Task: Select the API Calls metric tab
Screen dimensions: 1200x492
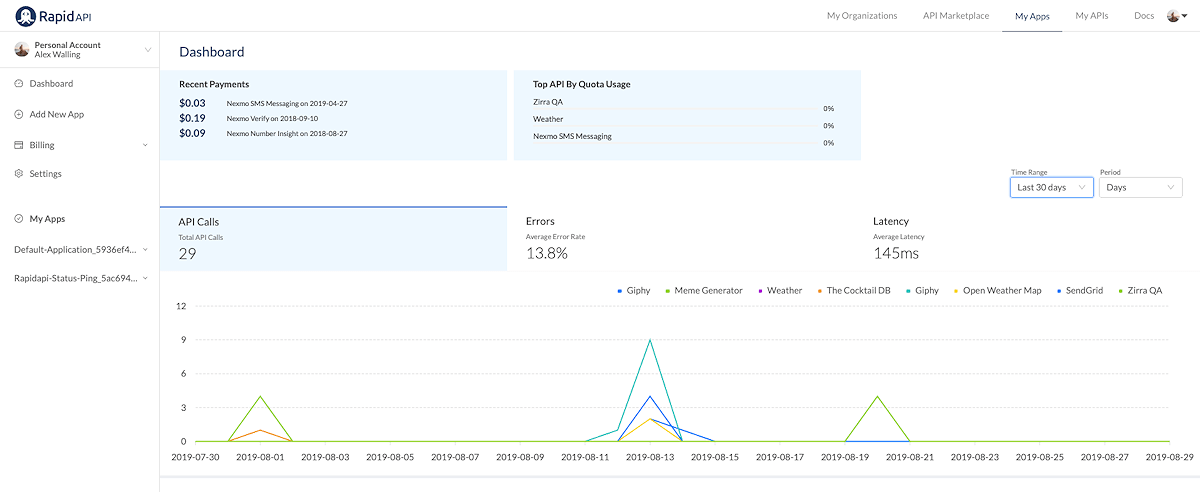Action: (333, 239)
